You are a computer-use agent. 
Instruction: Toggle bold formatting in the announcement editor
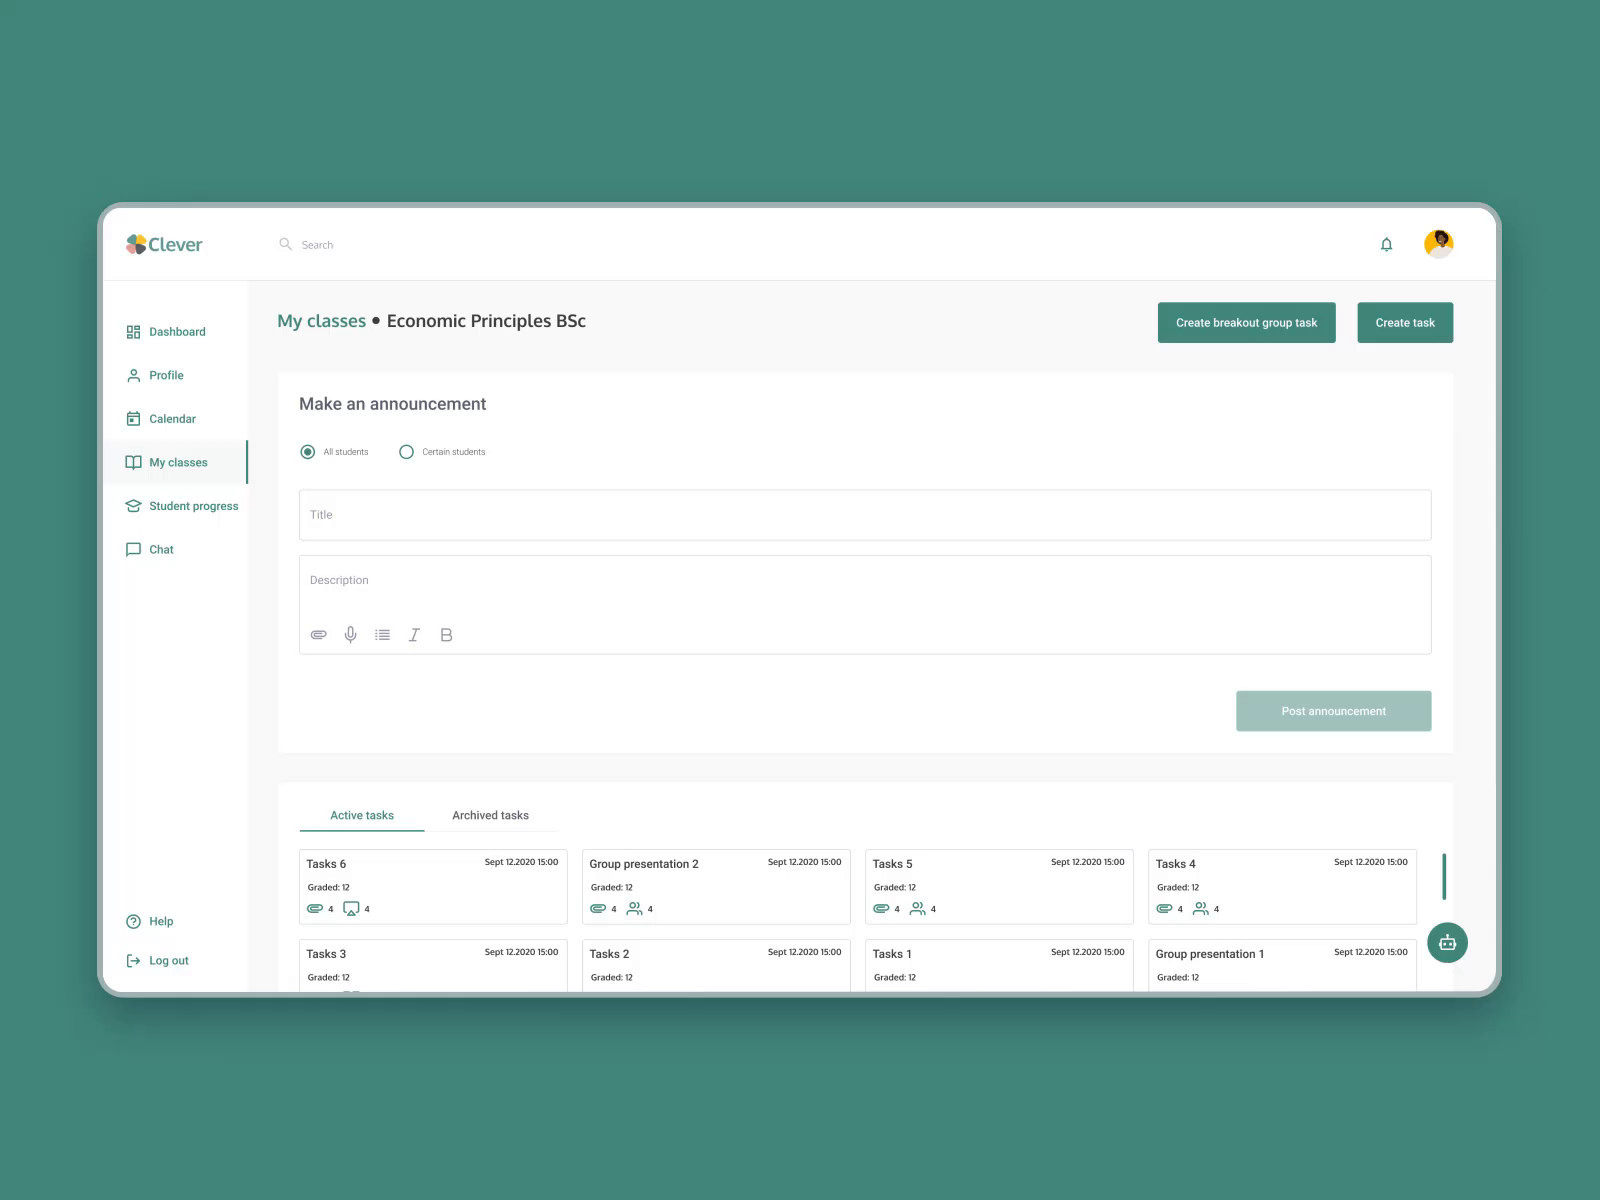[446, 634]
